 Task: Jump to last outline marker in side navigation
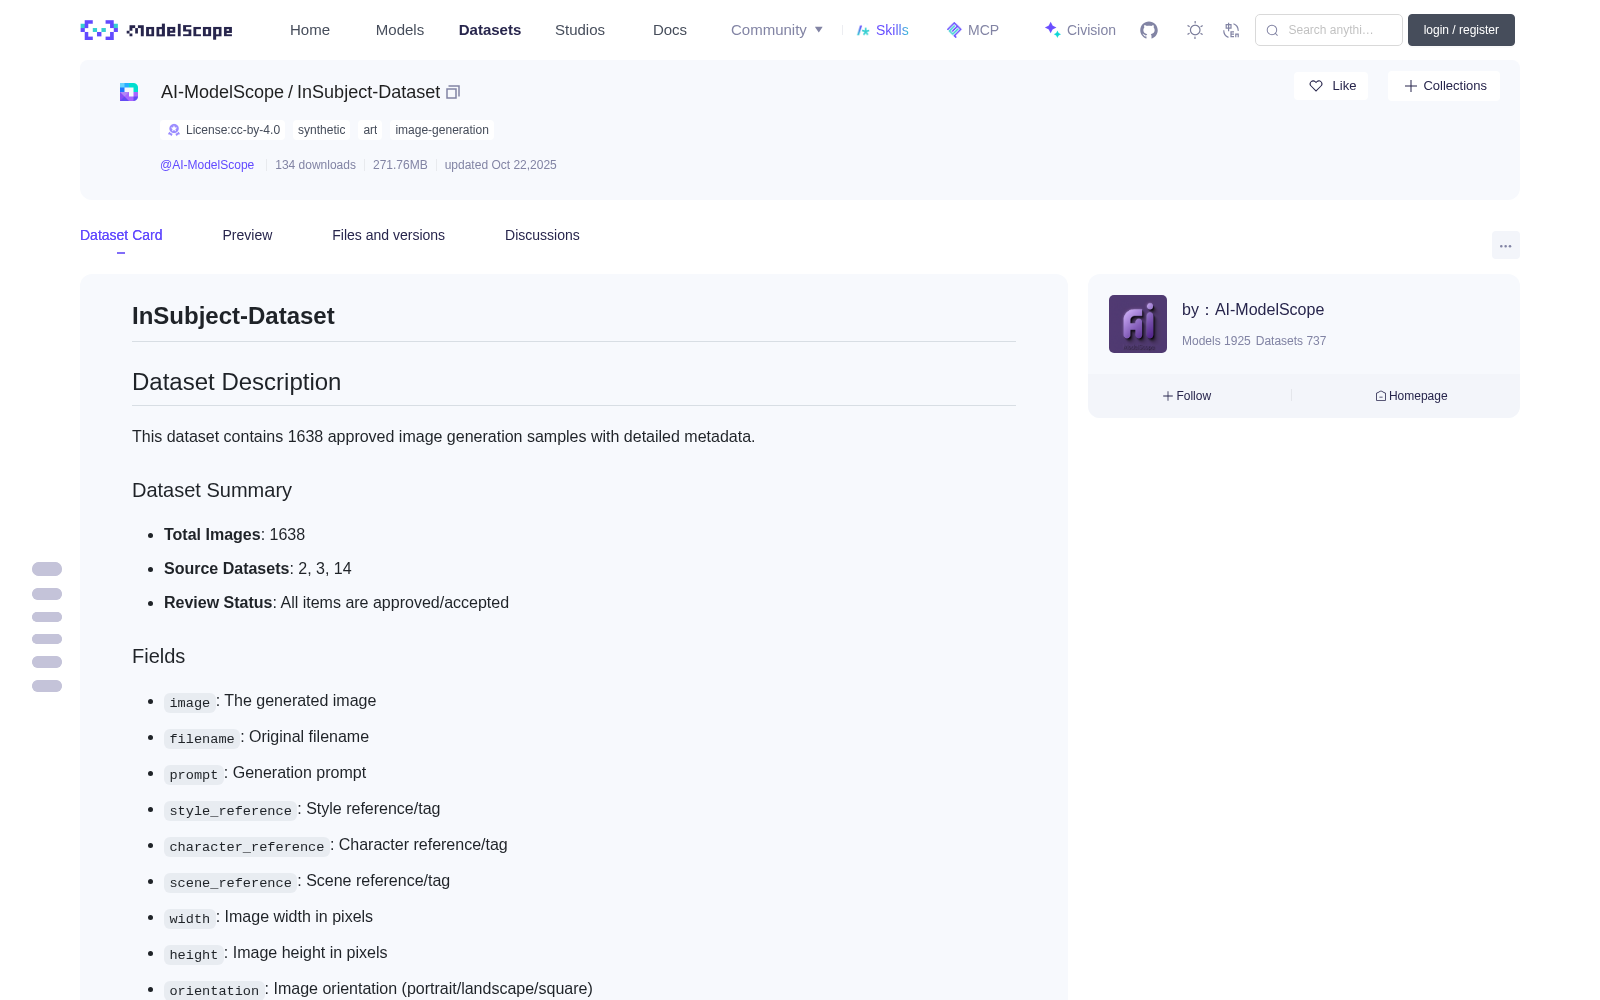[x=47, y=686]
